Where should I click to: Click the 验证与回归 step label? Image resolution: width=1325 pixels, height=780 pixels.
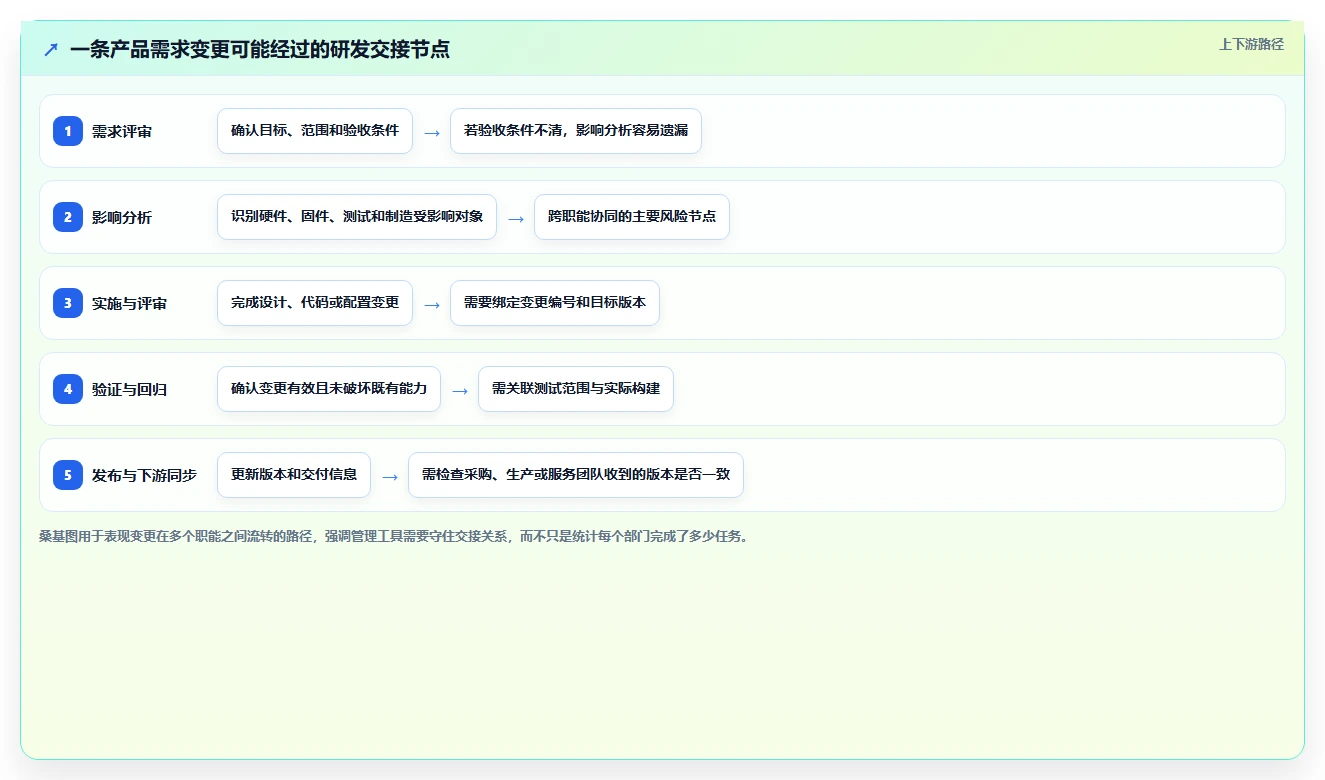[129, 389]
